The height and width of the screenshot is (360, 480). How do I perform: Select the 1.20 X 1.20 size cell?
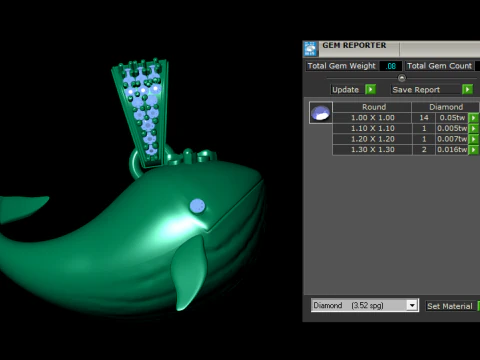[372, 139]
